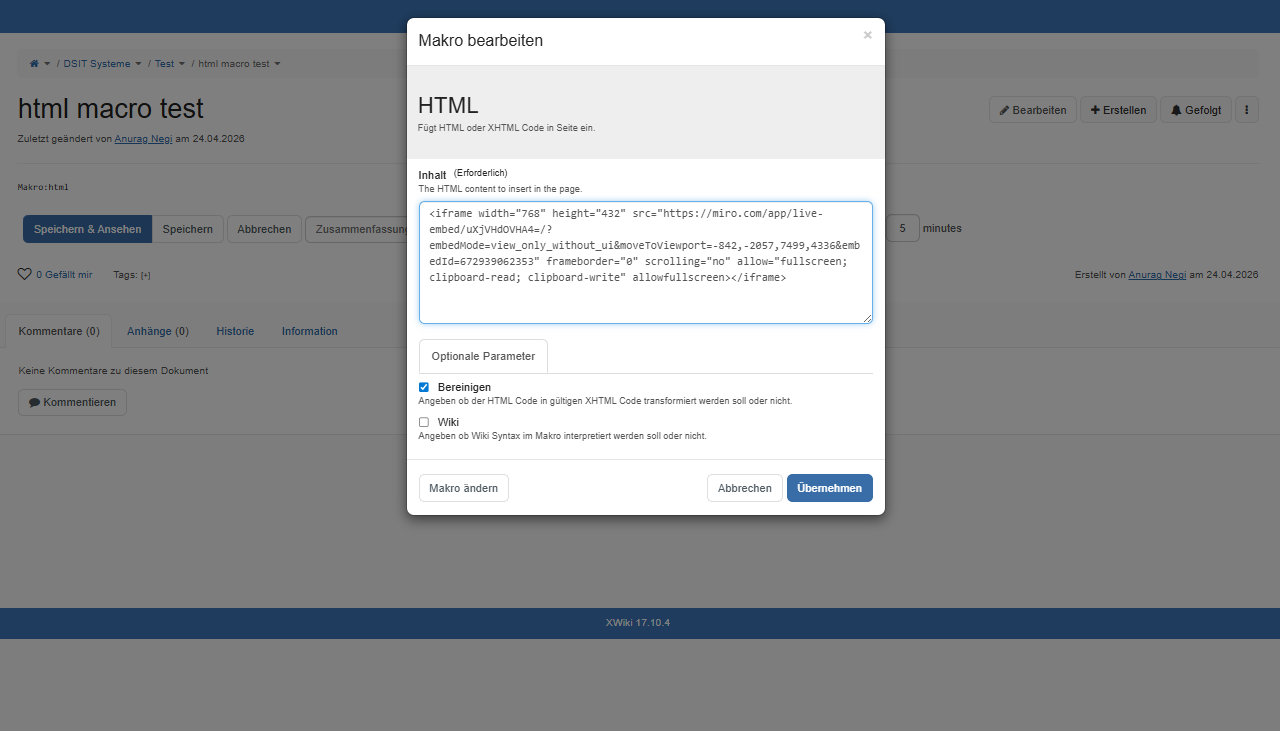Click inside the Inhalt HTML textarea
The width and height of the screenshot is (1280, 731).
(x=645, y=295)
